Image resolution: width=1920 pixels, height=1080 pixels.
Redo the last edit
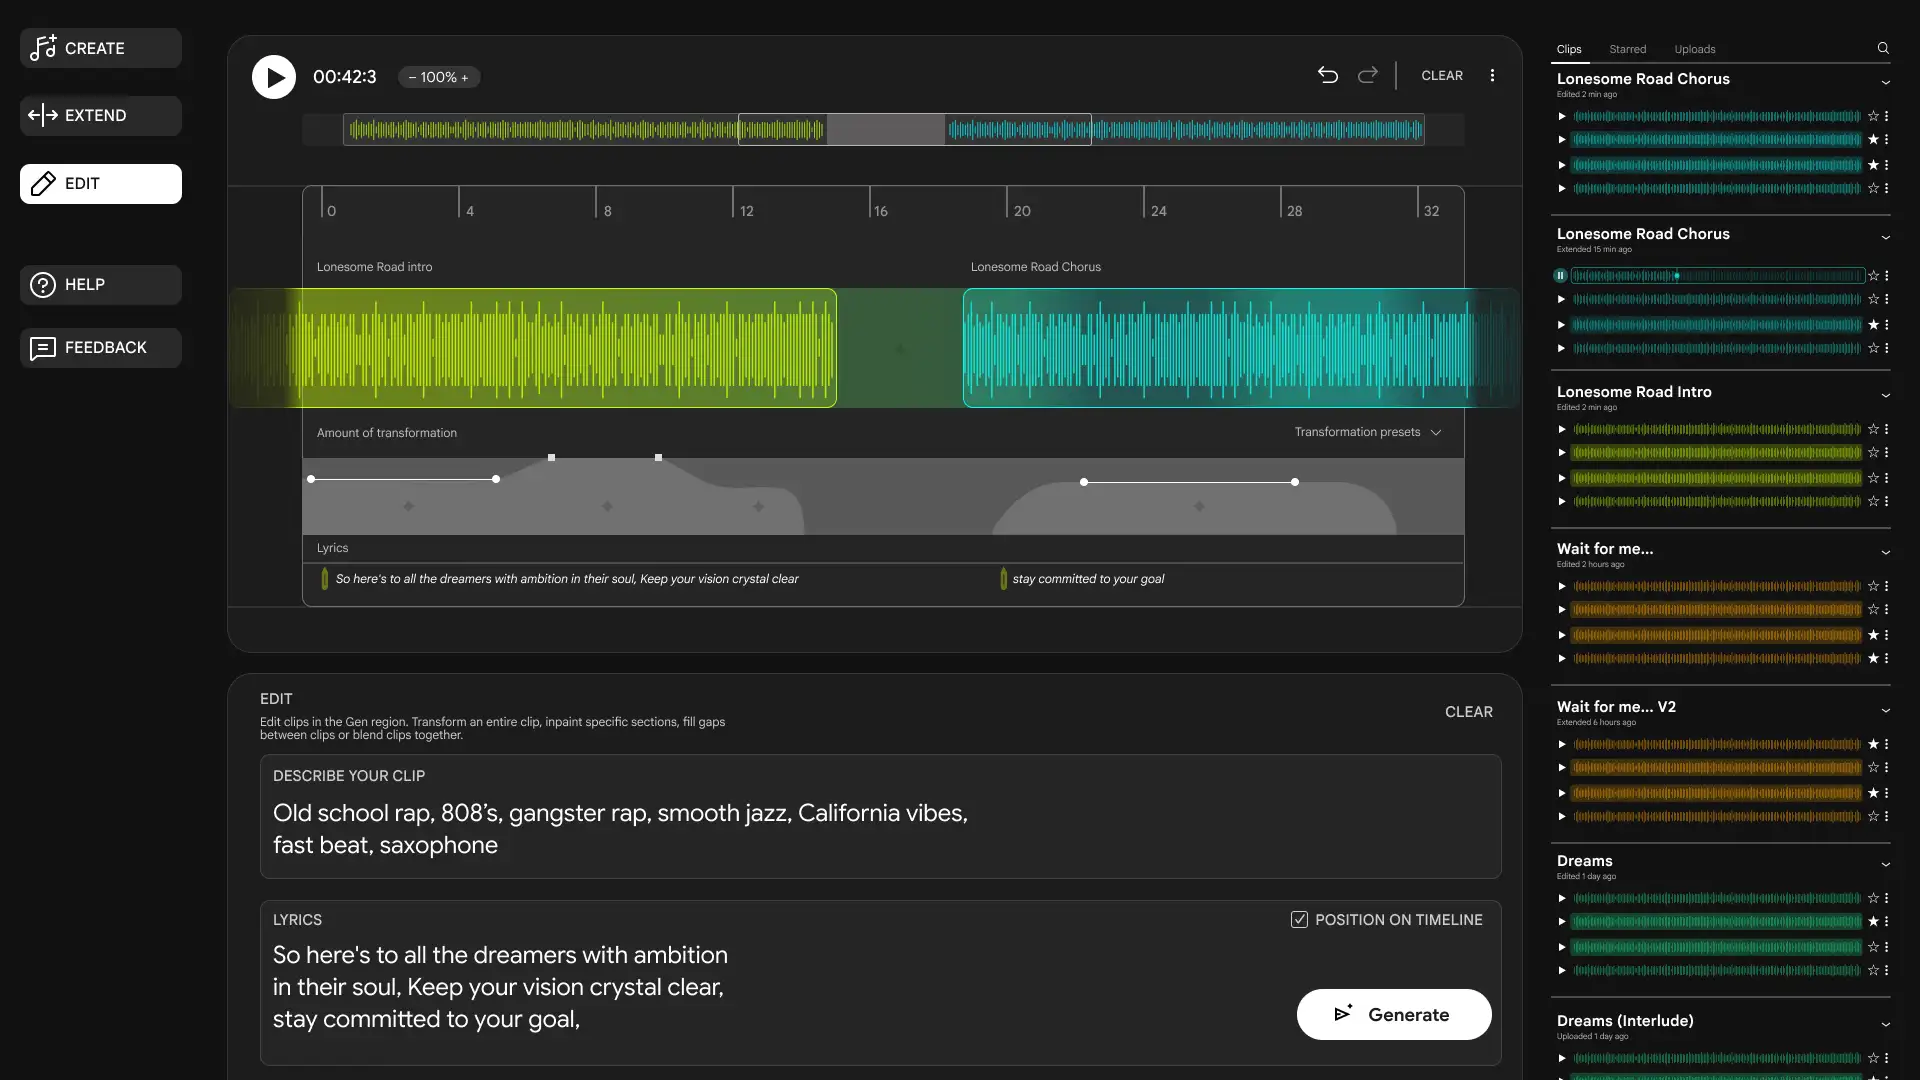point(1367,75)
